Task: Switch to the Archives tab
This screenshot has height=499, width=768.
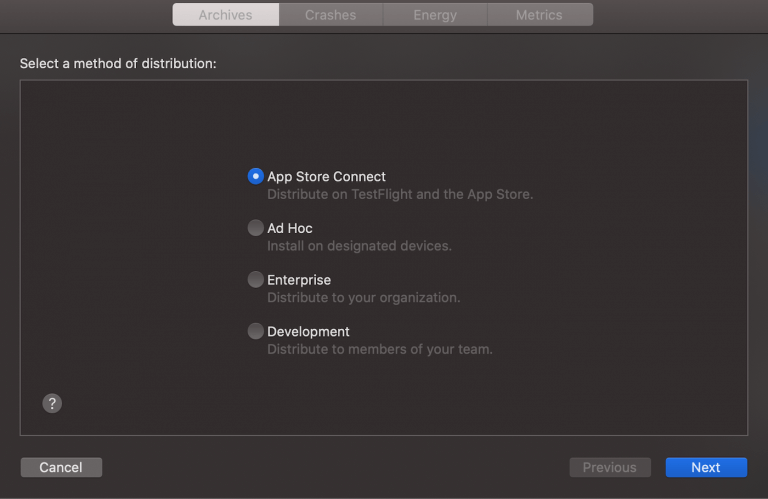Action: 225,15
